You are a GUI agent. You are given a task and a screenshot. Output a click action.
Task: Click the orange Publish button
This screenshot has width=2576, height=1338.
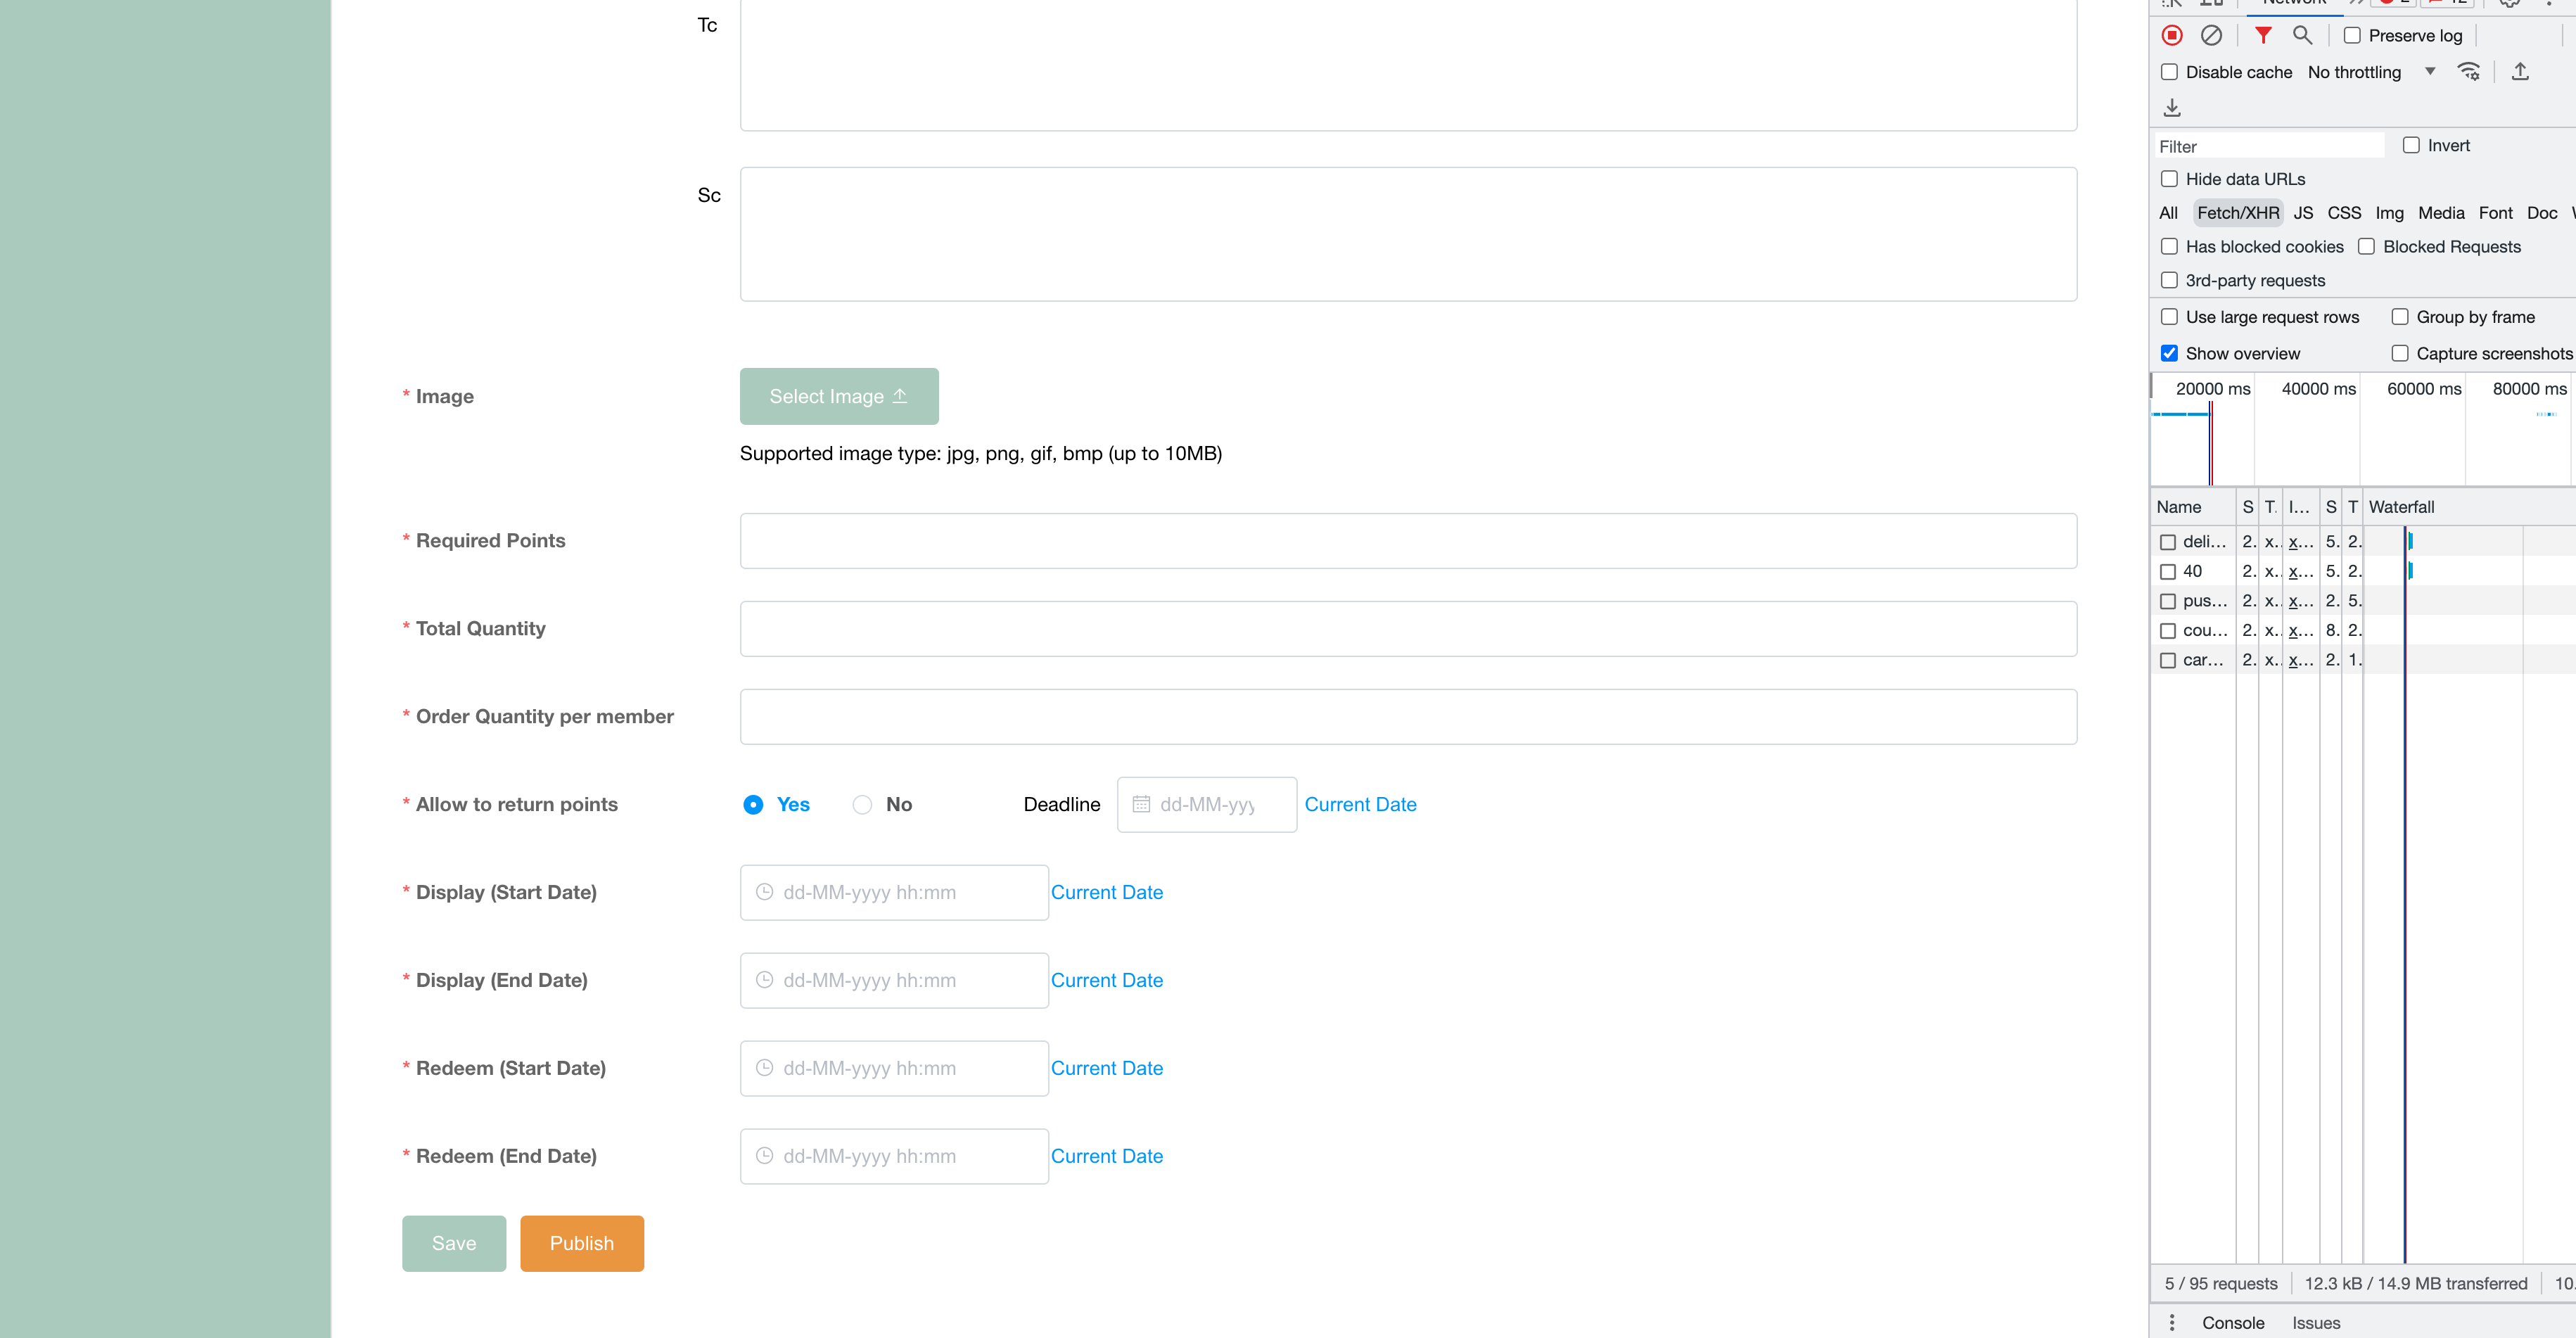[x=581, y=1243]
